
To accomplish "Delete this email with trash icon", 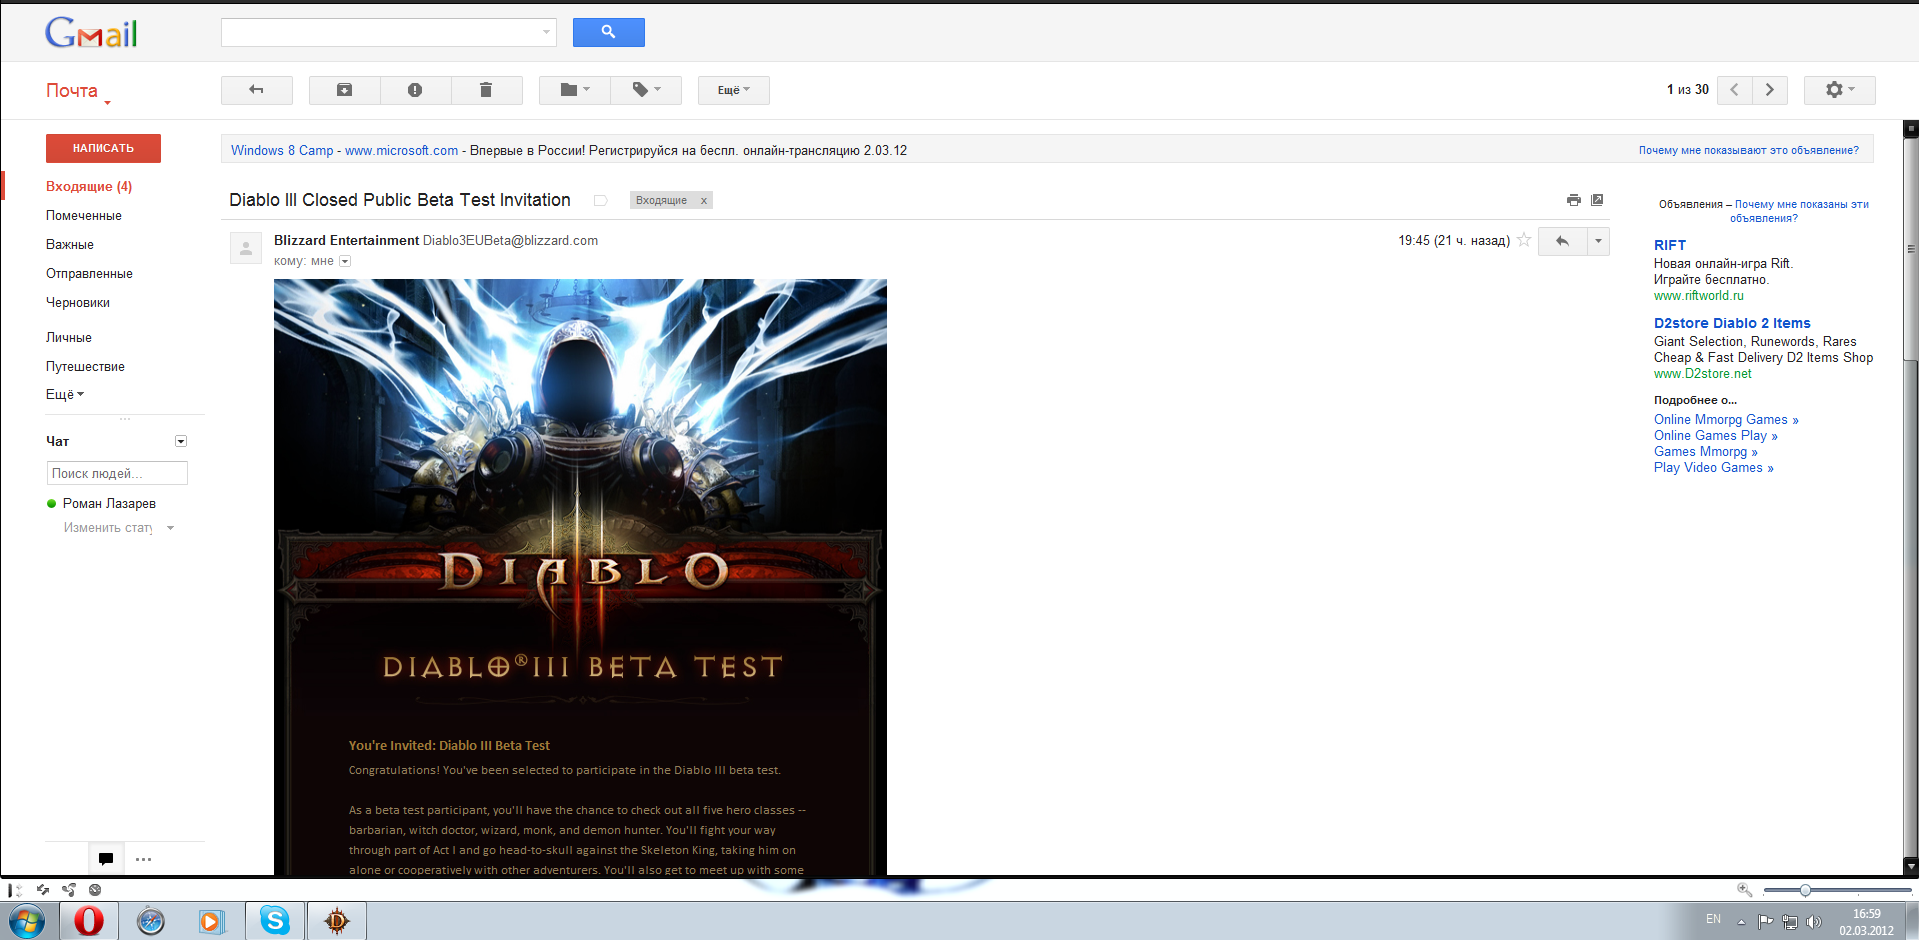I will (486, 90).
